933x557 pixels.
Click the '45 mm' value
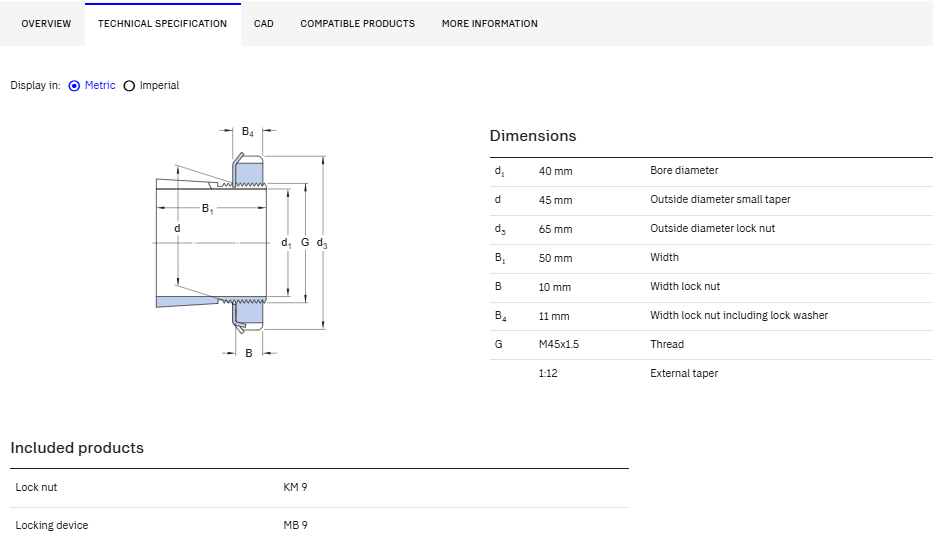click(555, 201)
